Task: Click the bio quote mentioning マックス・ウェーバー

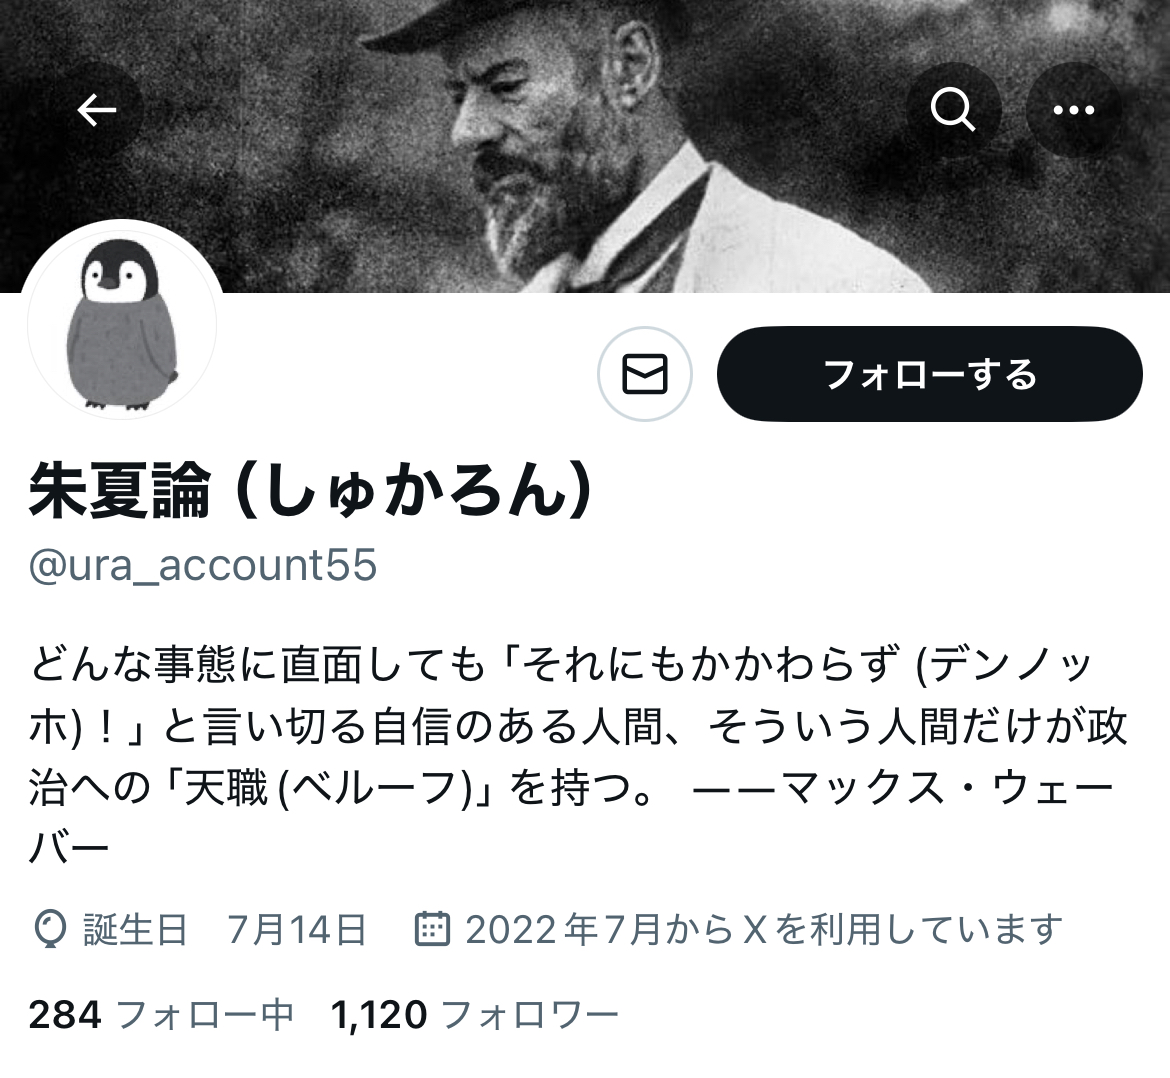Action: coord(578,755)
